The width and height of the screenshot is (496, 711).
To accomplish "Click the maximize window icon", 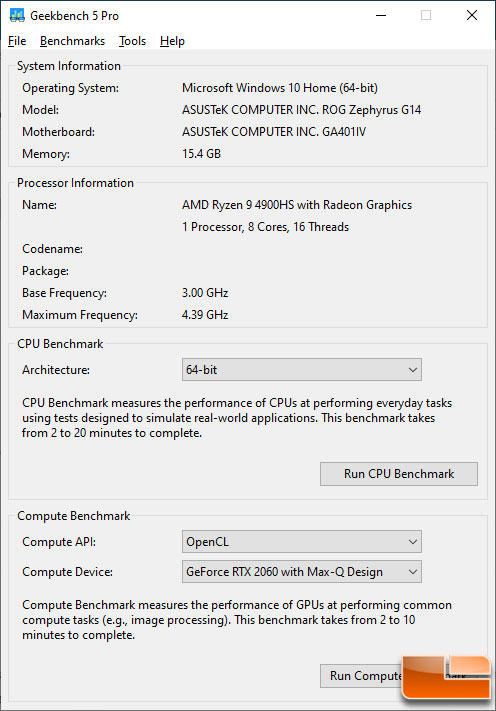I will (426, 15).
